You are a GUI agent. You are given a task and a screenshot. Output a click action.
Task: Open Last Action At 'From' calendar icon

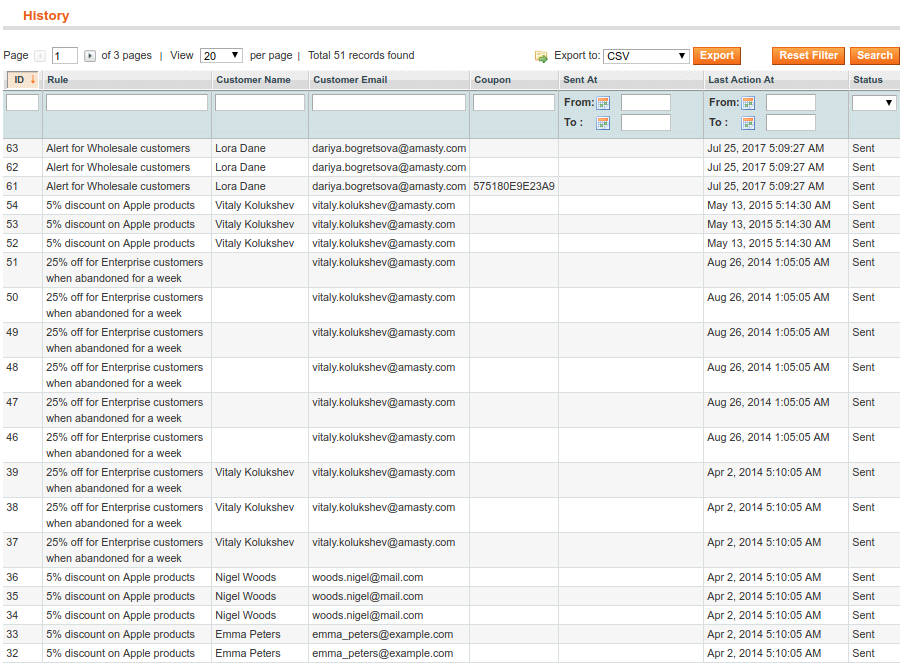click(x=748, y=103)
